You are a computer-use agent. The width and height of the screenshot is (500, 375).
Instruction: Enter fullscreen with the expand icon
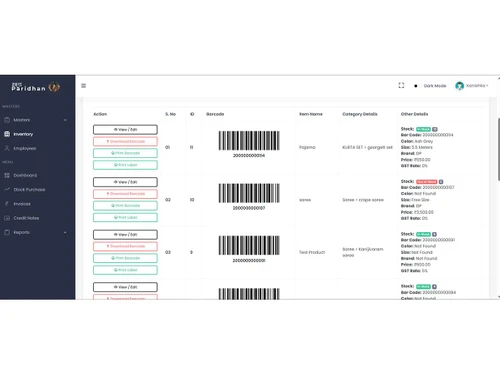point(401,86)
